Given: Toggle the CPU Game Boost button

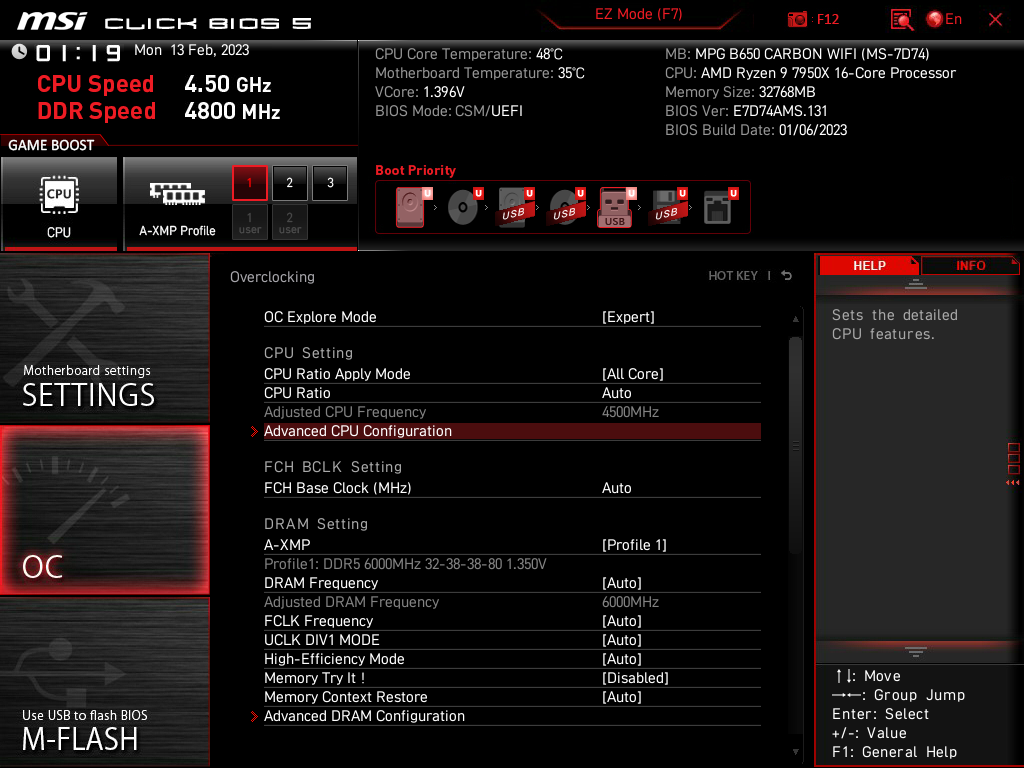Looking at the screenshot, I should (x=59, y=204).
